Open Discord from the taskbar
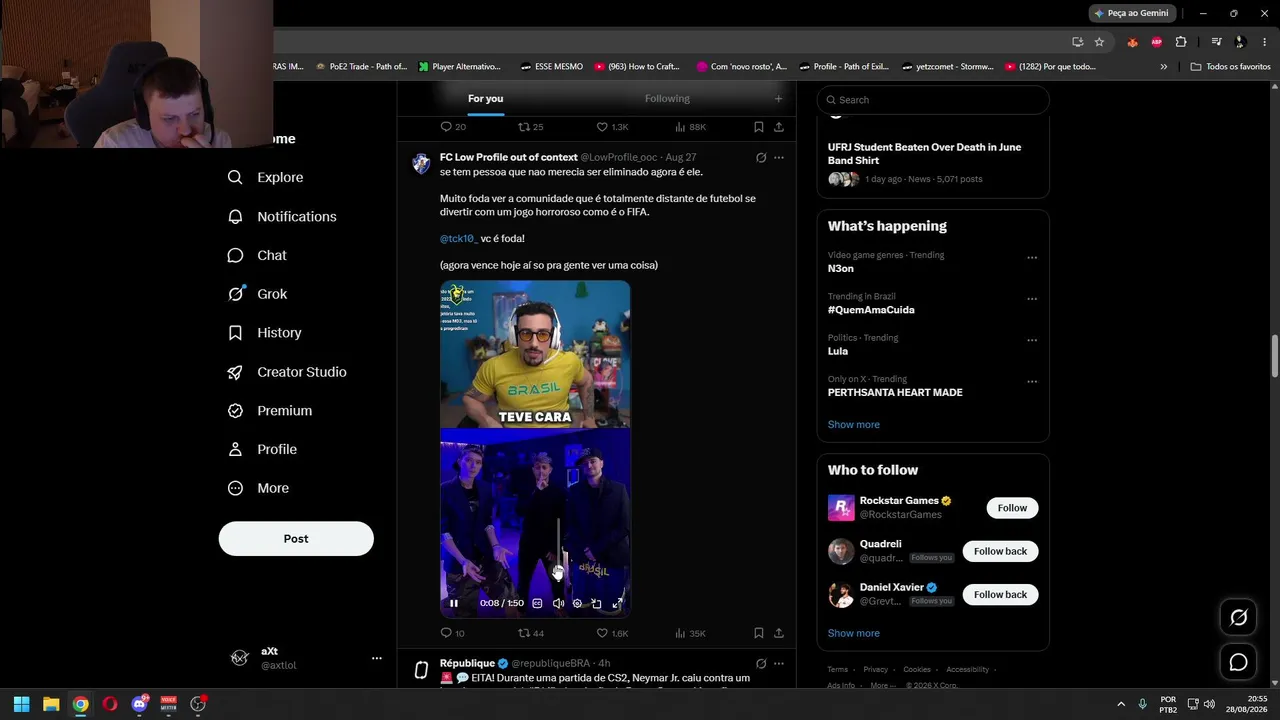 139,704
